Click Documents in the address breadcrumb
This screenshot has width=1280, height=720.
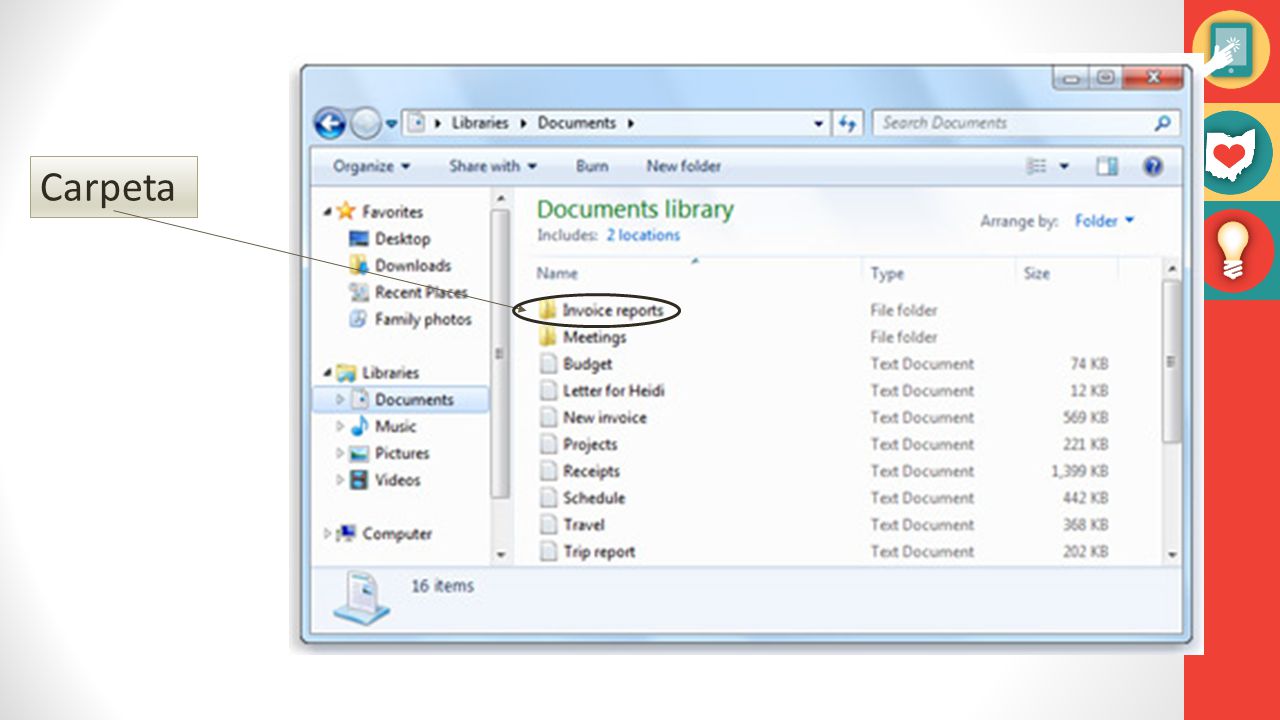tap(577, 123)
